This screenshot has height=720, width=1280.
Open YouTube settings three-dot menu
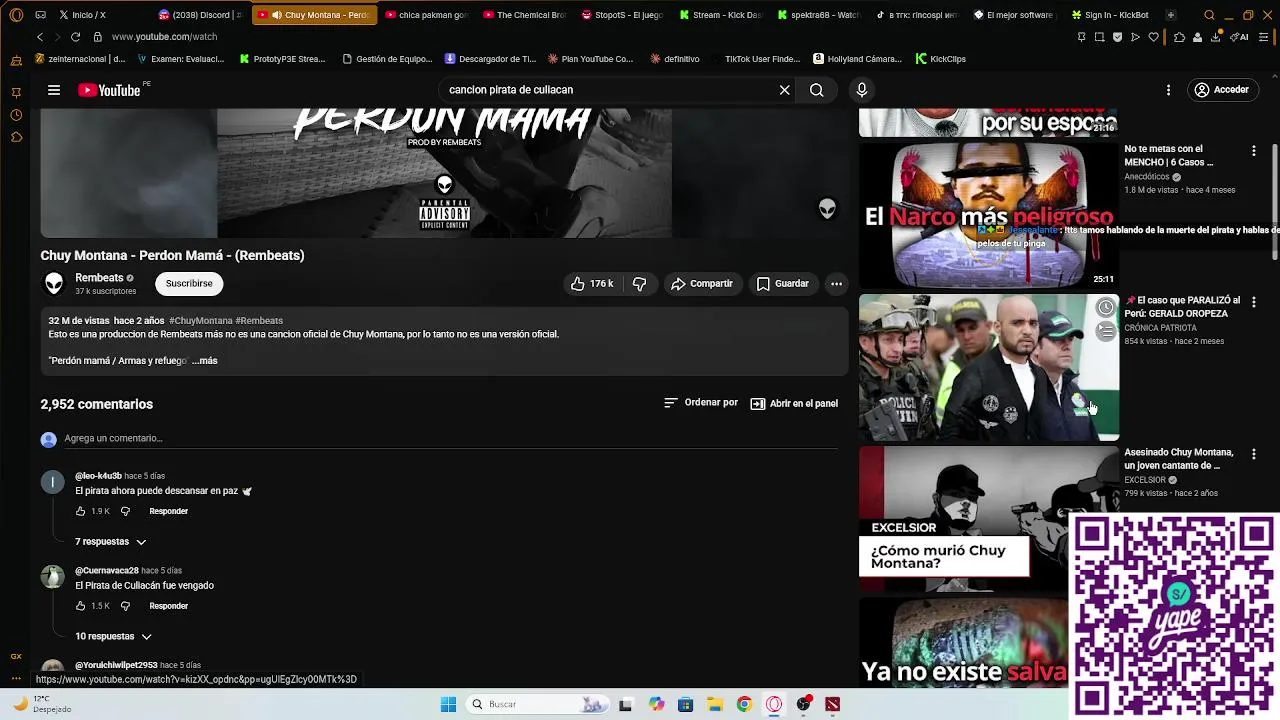pyautogui.click(x=1168, y=90)
